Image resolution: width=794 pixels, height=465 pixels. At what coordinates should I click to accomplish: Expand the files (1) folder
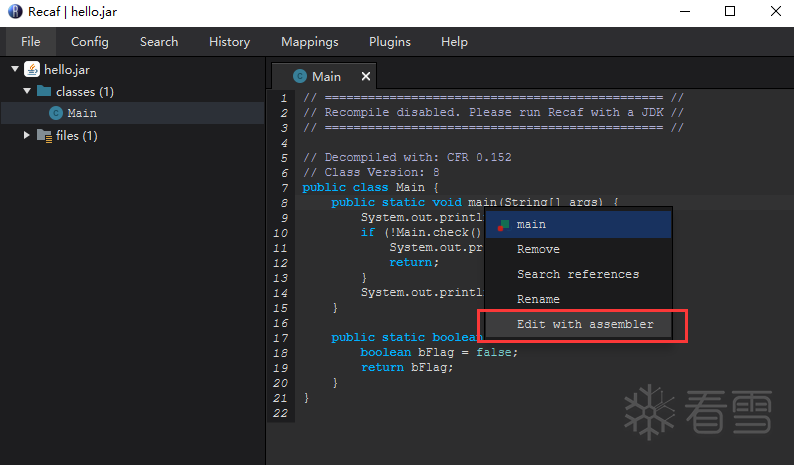(x=27, y=135)
